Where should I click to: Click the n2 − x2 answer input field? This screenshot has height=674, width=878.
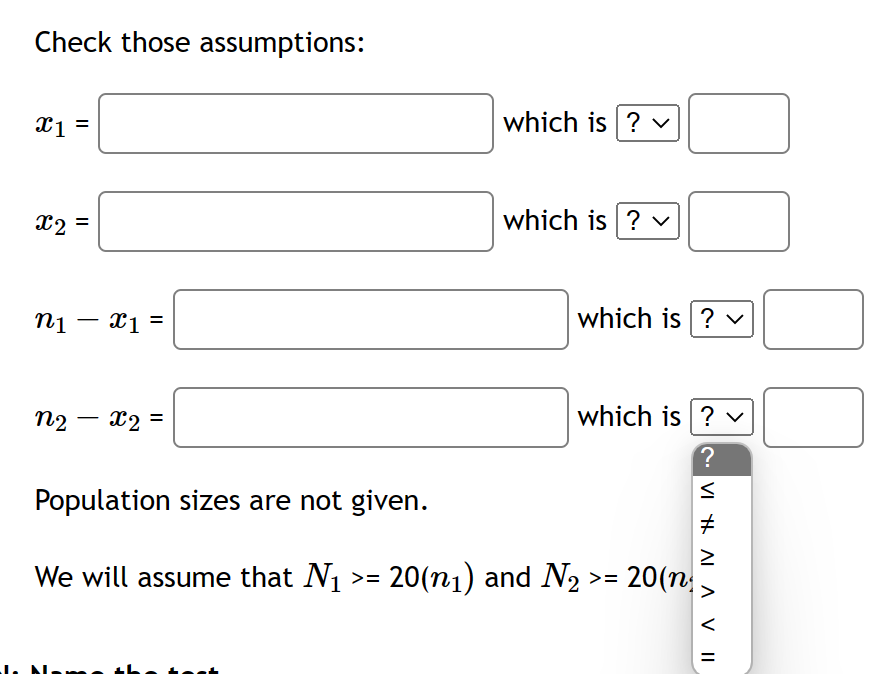pyautogui.click(x=371, y=418)
